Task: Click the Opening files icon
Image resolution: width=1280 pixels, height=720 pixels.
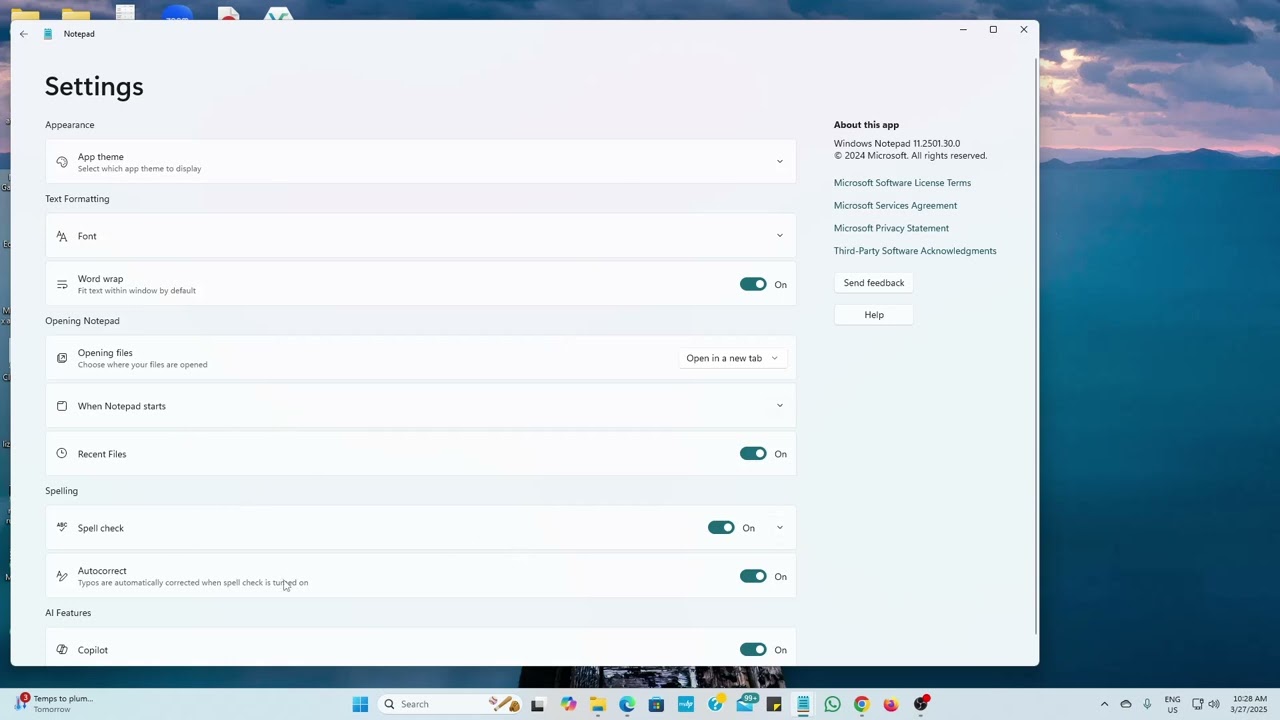Action: (62, 358)
